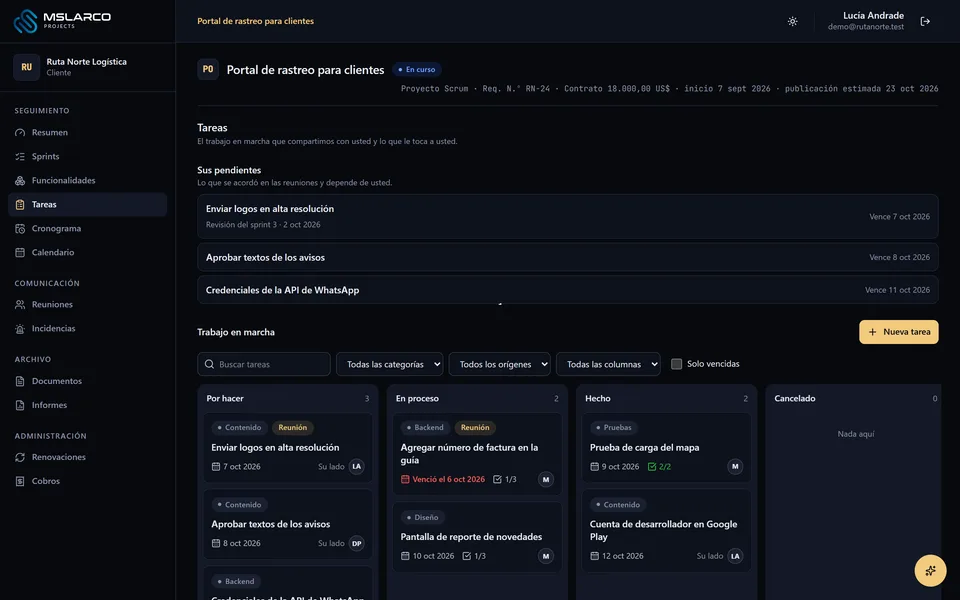Click the MSLARCO Projects logo
Image resolution: width=960 pixels, height=600 pixels.
coord(62,21)
